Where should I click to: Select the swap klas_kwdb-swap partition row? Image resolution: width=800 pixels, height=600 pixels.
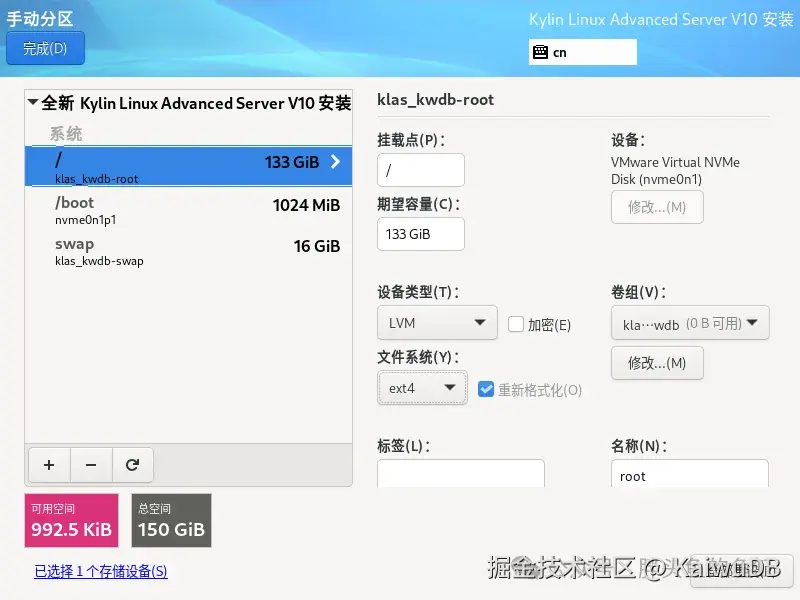click(x=188, y=252)
